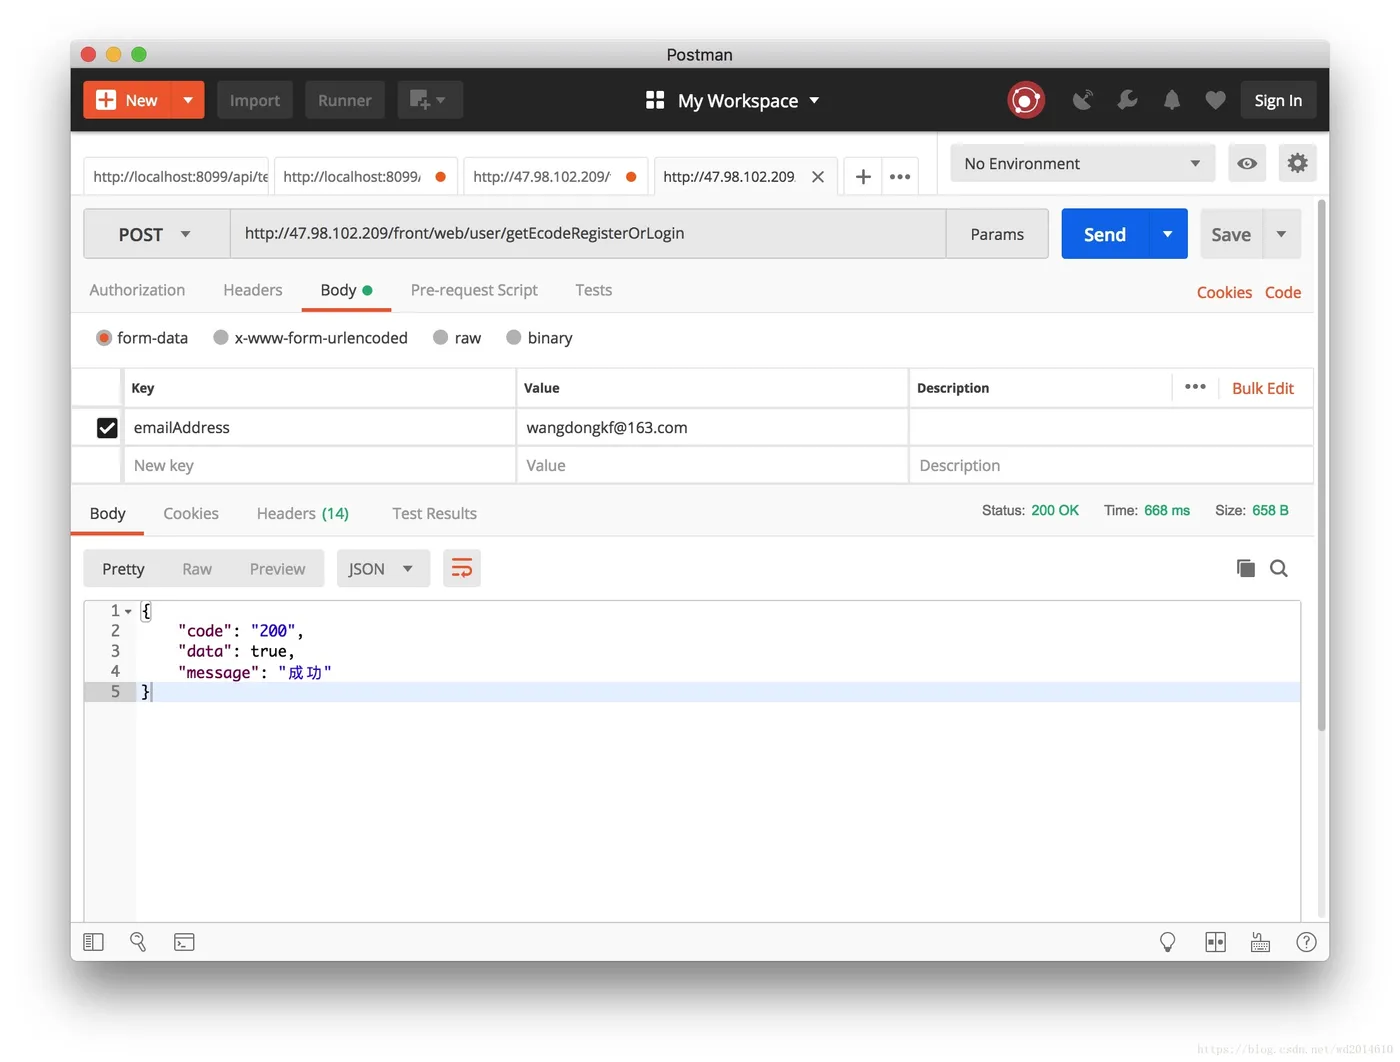Switch to Pre-request Script tab
1400x1062 pixels.
(x=474, y=290)
